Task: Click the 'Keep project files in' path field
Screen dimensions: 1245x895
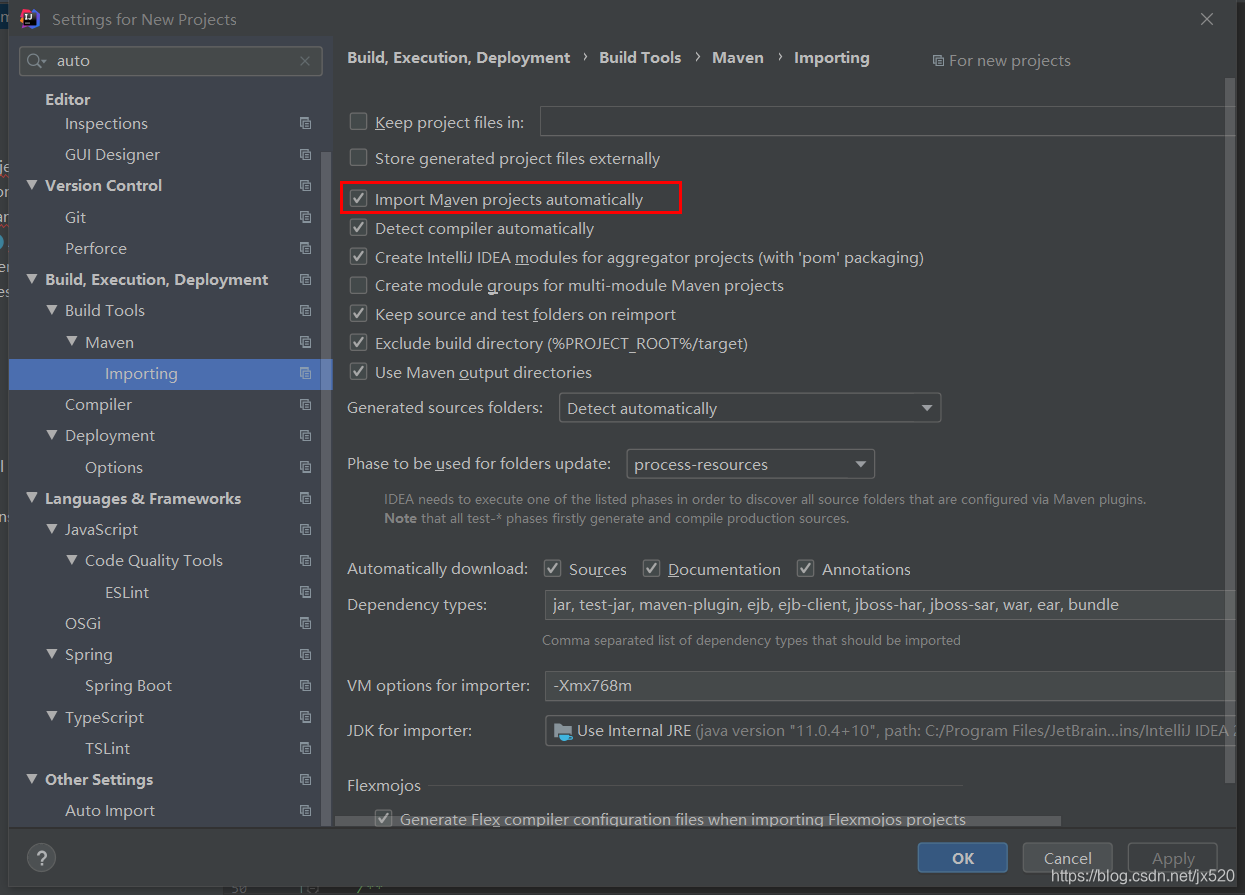Action: point(890,122)
